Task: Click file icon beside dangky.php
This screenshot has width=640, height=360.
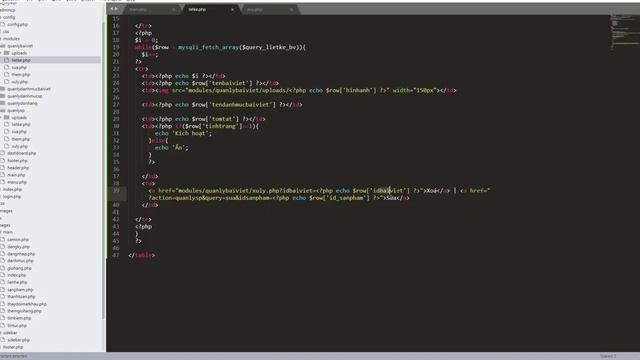Action: [x=2, y=247]
